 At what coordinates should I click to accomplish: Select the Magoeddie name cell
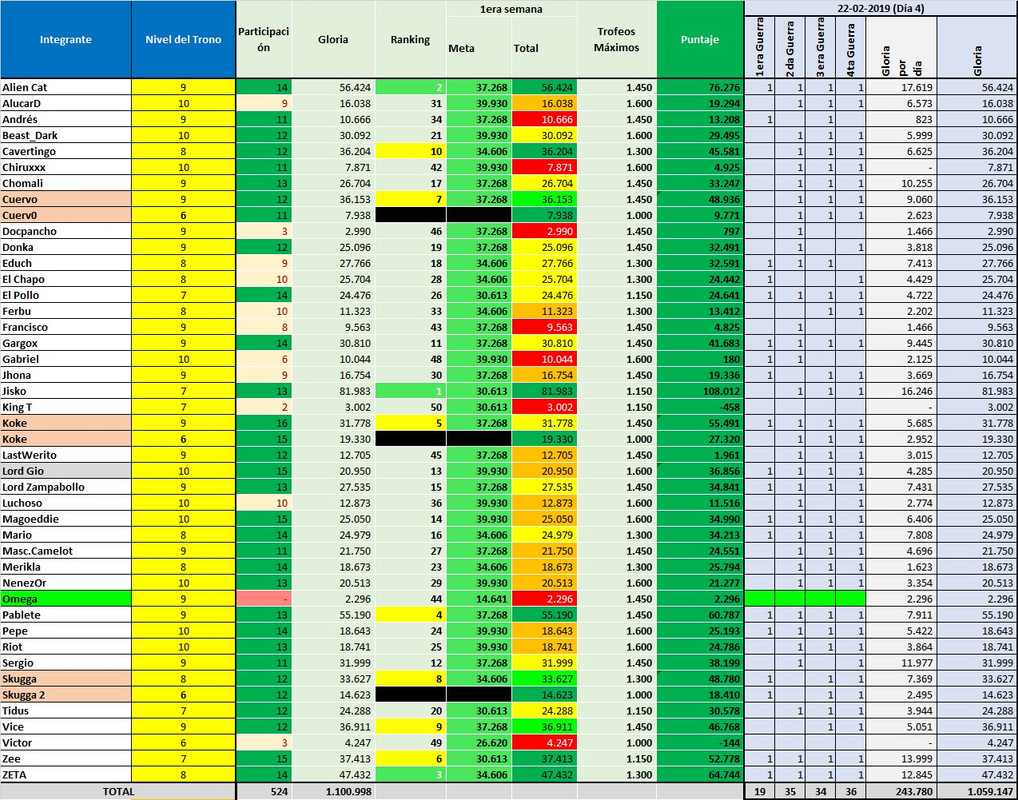tap(66, 519)
